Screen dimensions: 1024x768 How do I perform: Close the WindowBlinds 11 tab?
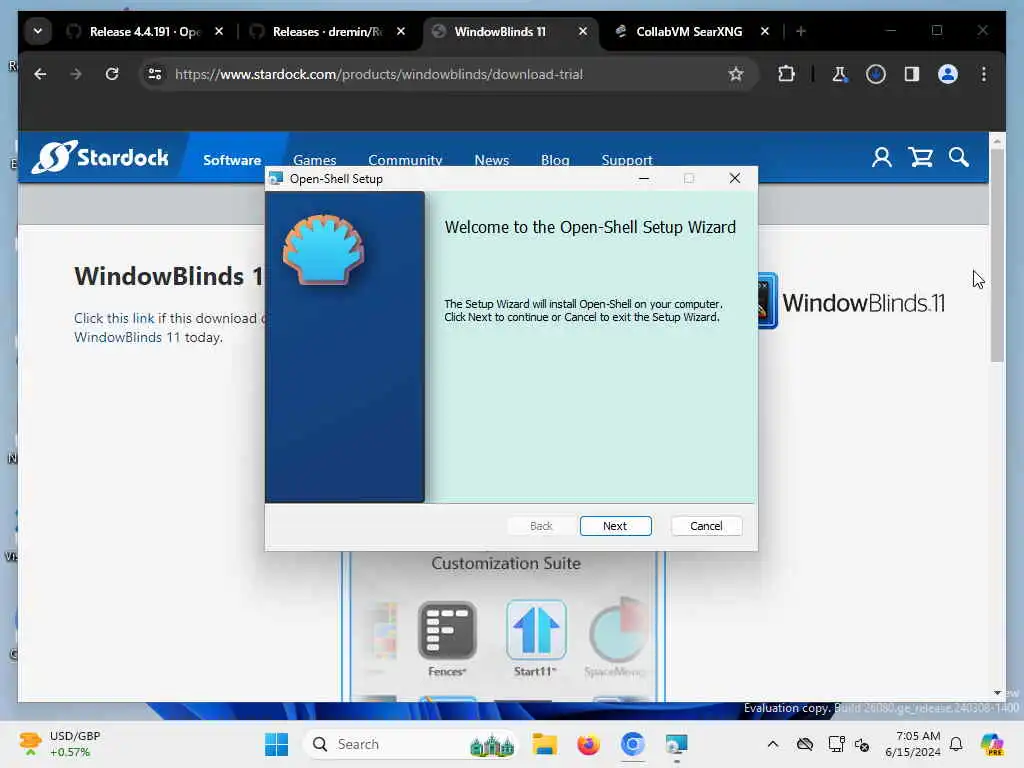[x=583, y=31]
